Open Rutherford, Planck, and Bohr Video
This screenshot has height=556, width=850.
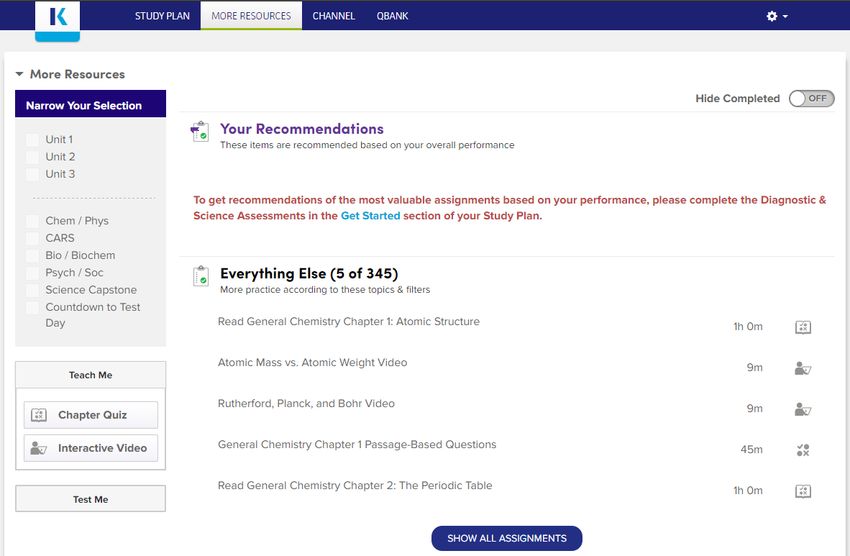[x=306, y=404]
